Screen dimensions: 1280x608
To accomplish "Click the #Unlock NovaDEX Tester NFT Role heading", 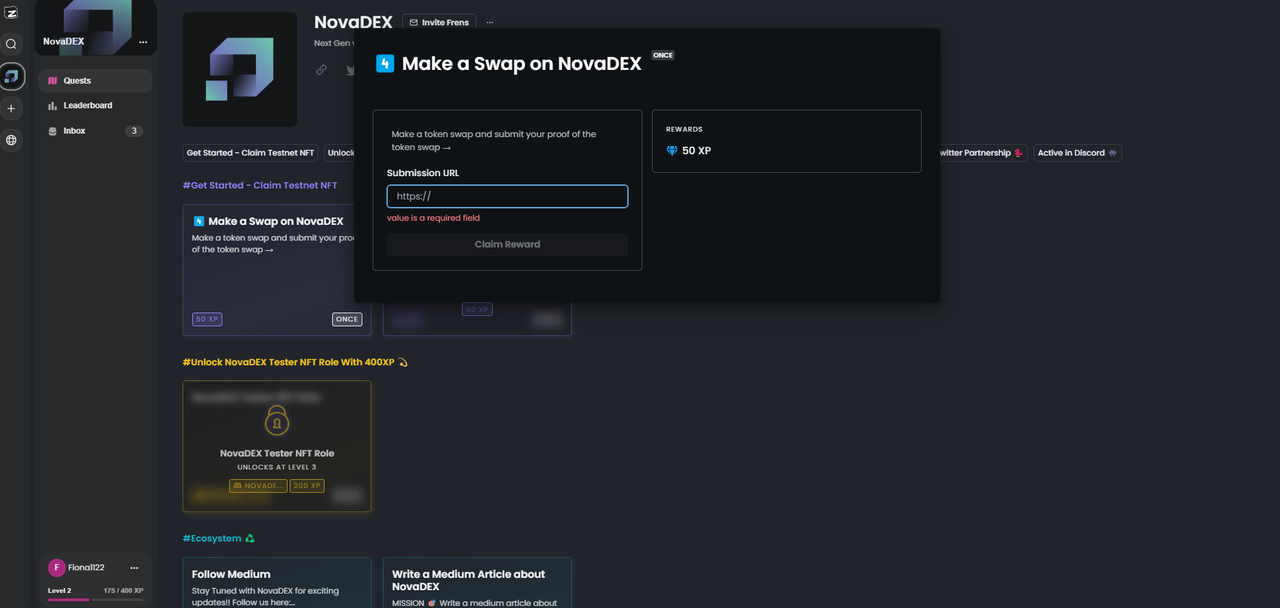I will [295, 362].
